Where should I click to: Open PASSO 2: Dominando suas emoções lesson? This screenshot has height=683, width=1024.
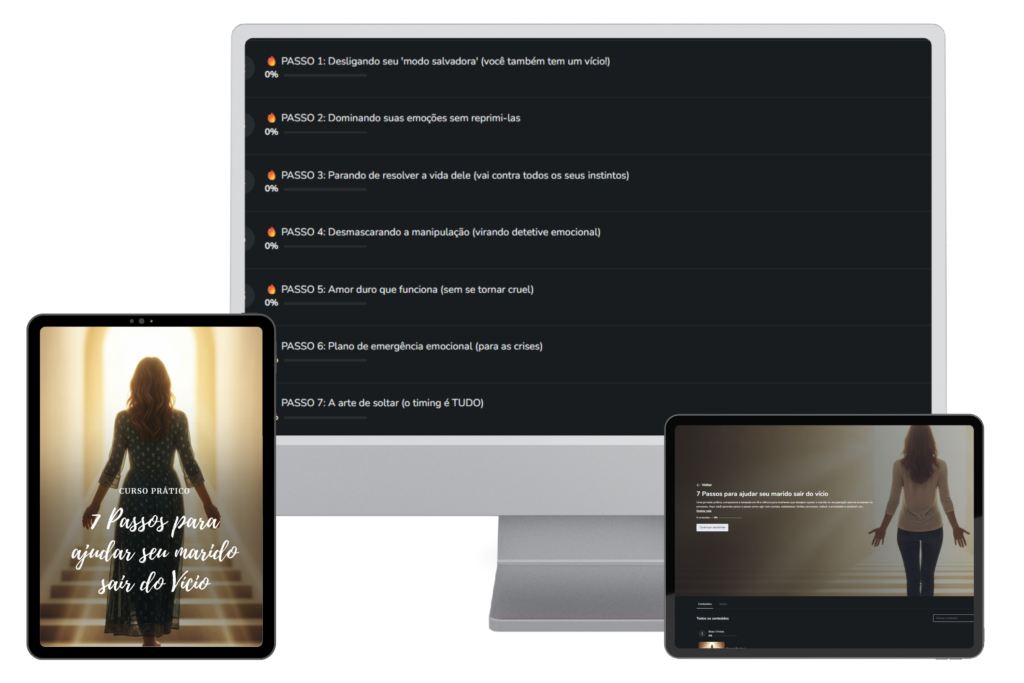click(400, 118)
